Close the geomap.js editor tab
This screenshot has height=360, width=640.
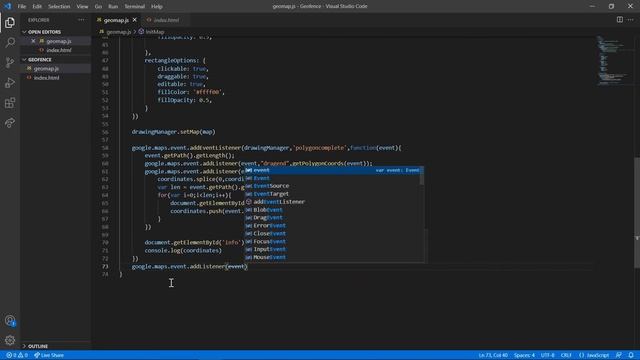135,20
